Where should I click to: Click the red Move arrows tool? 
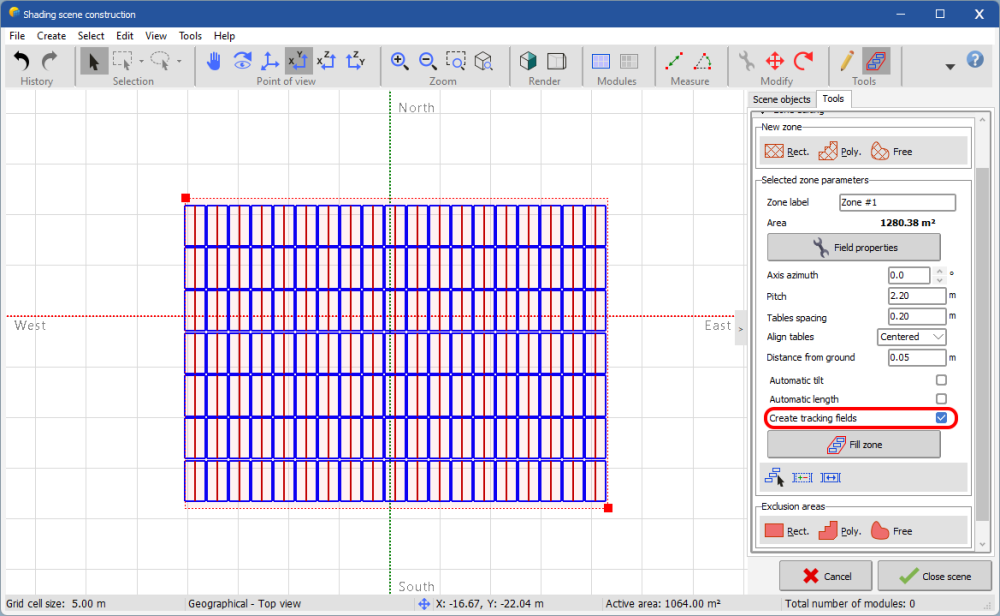pos(774,61)
